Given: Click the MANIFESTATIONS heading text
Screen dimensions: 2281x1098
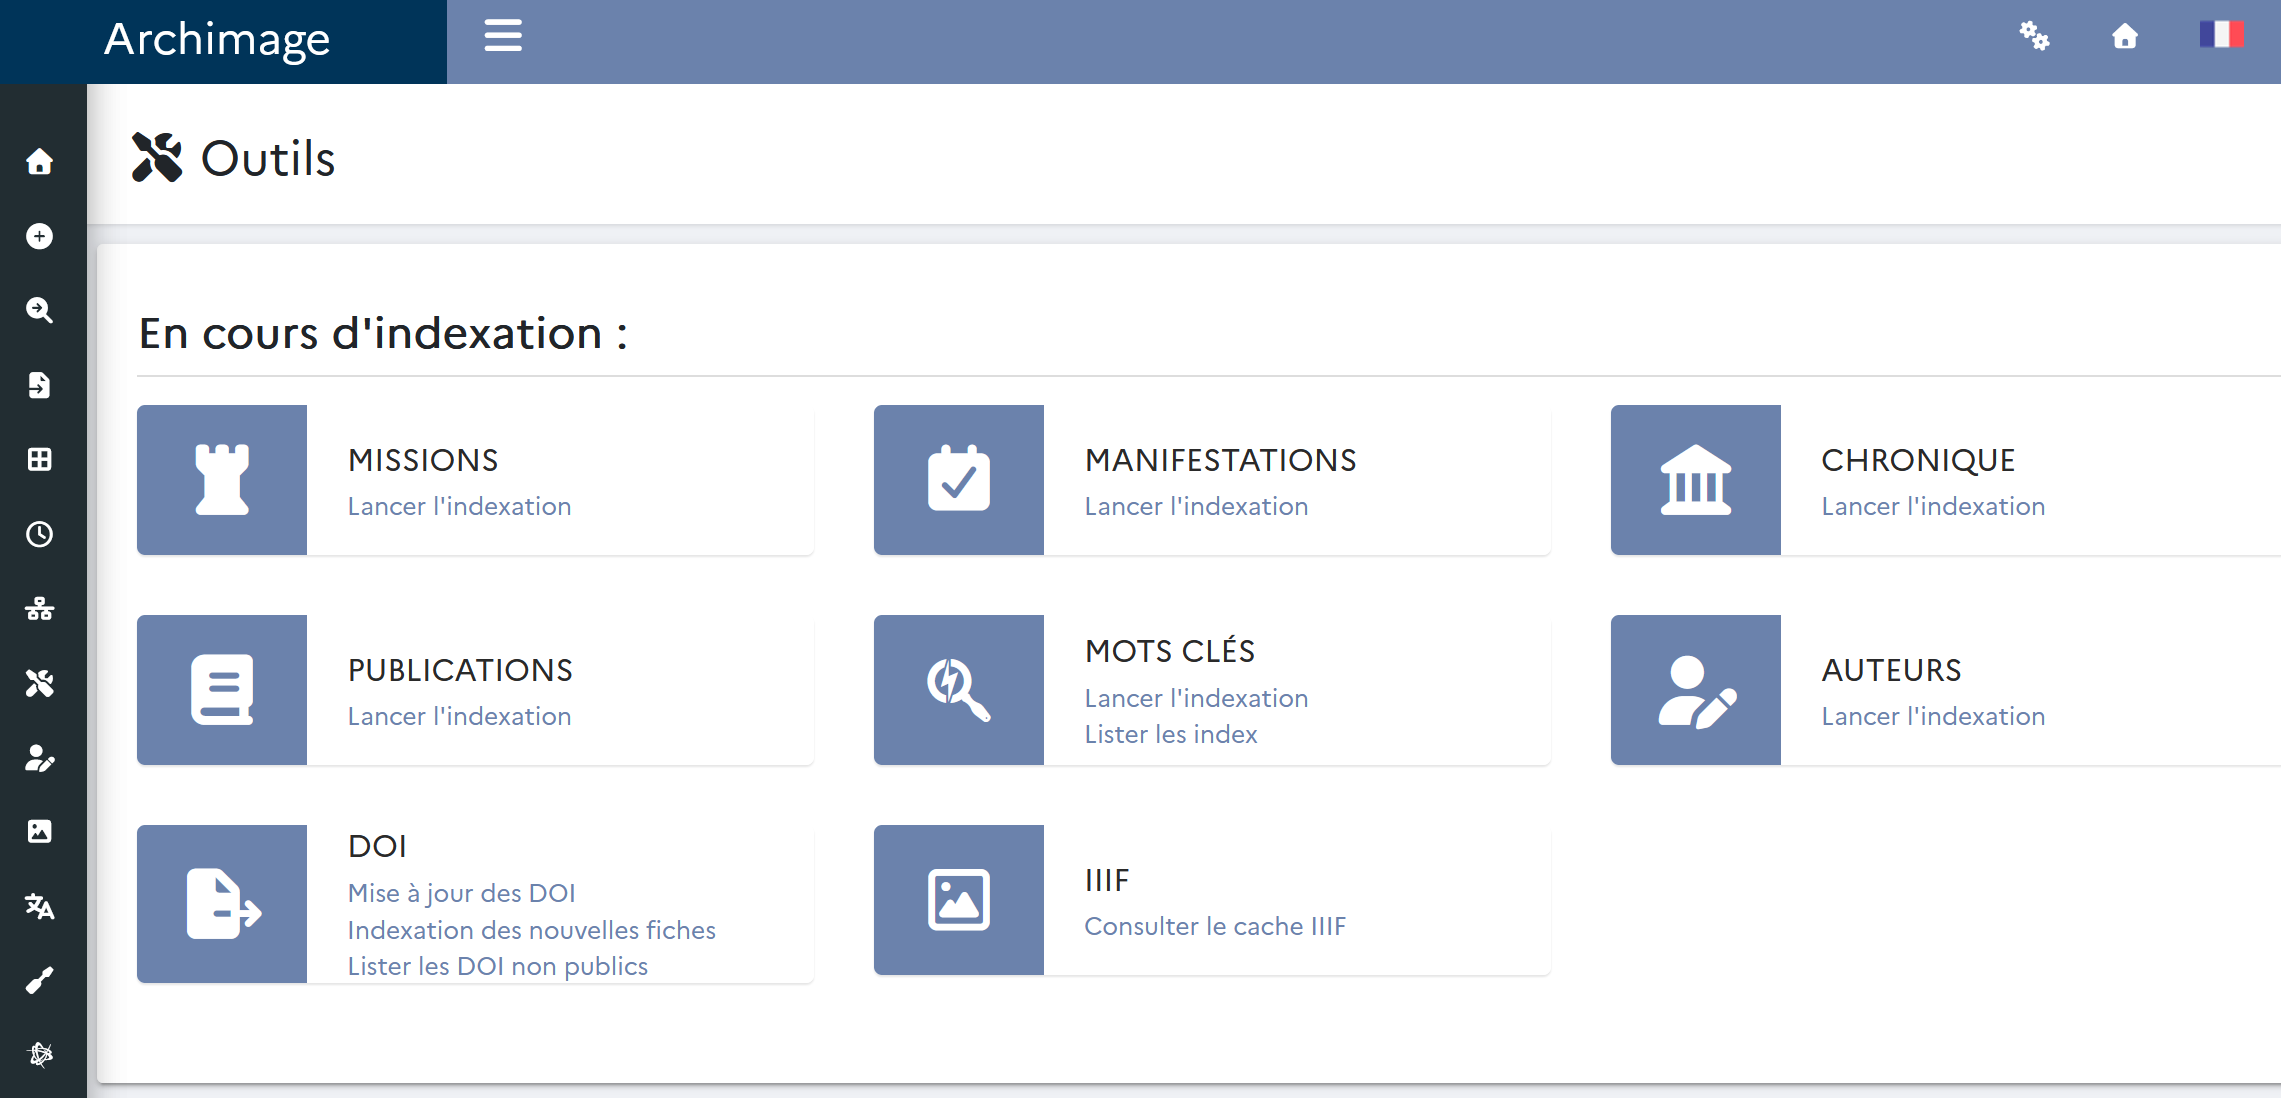Looking at the screenshot, I should tap(1220, 460).
